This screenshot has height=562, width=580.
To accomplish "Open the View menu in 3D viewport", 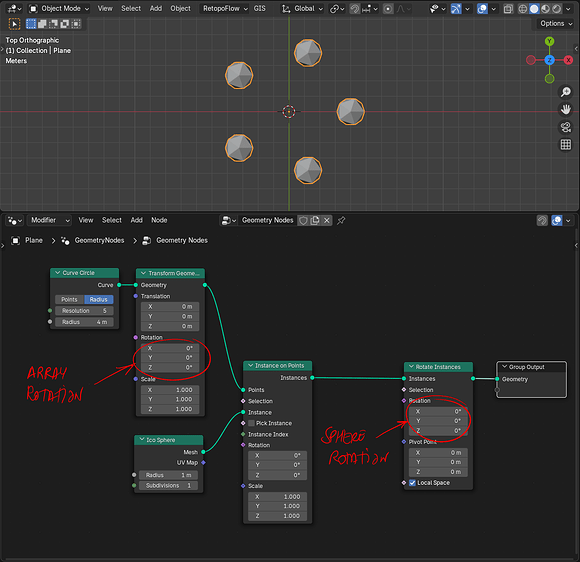I will coord(105,9).
